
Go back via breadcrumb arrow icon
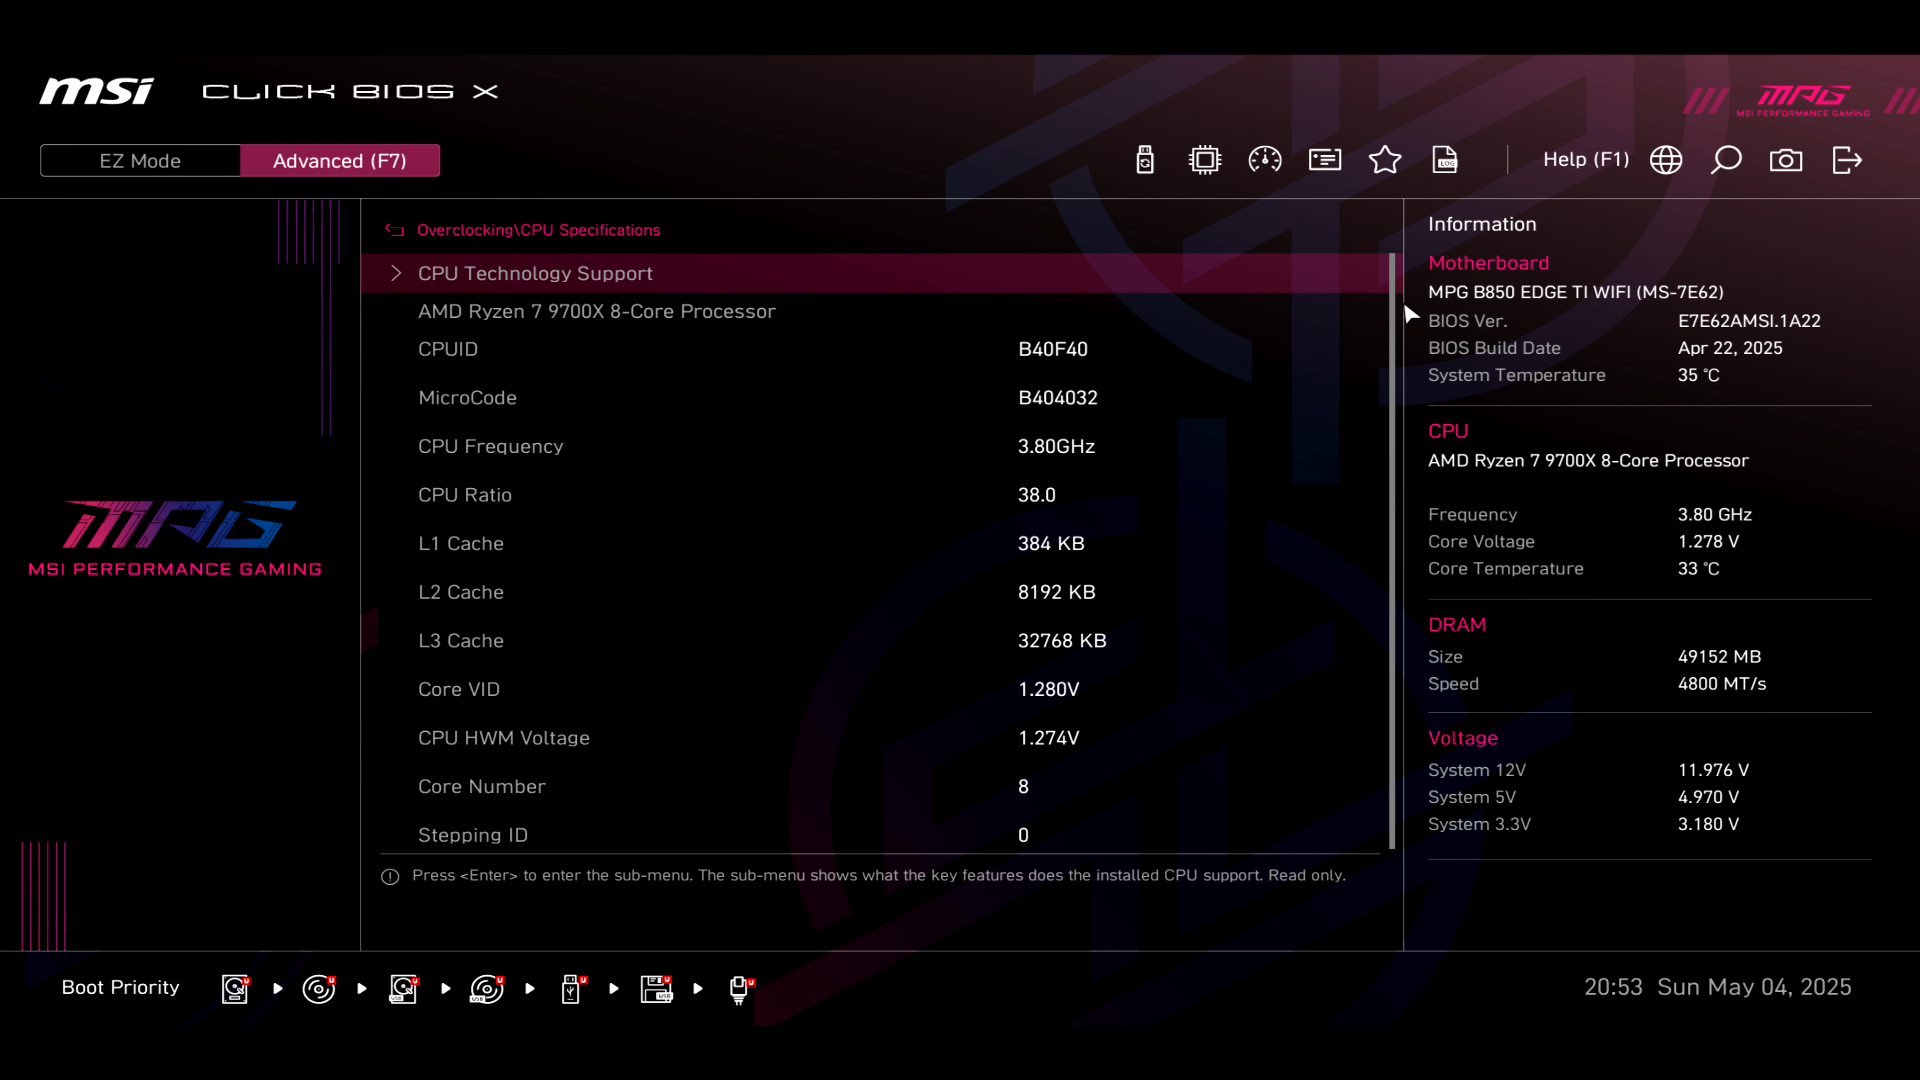(395, 230)
